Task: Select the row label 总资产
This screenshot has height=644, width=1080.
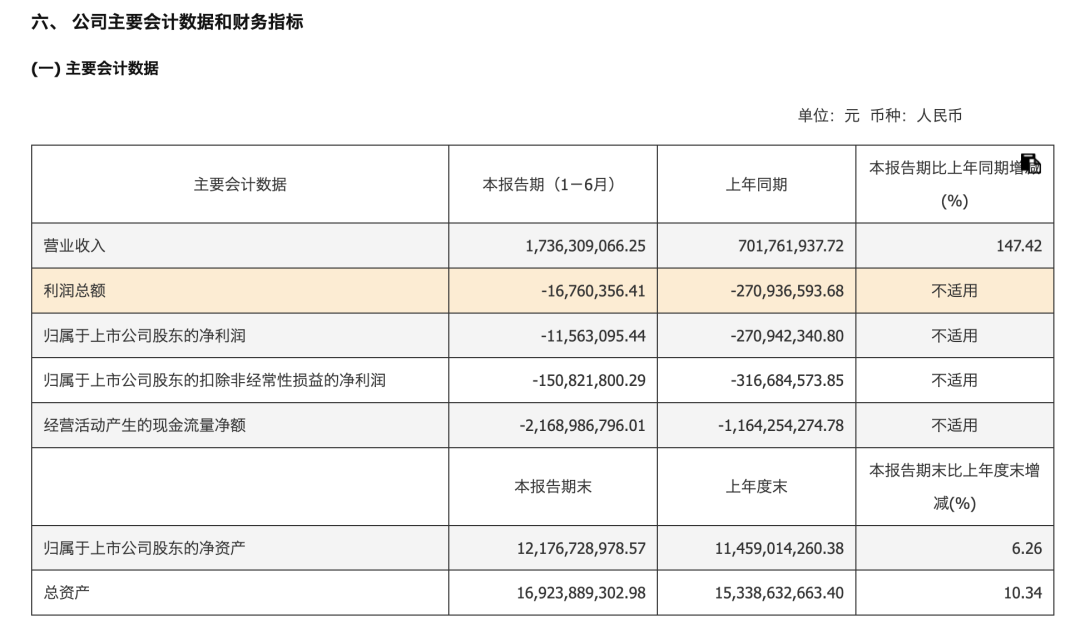Action: pyautogui.click(x=67, y=592)
